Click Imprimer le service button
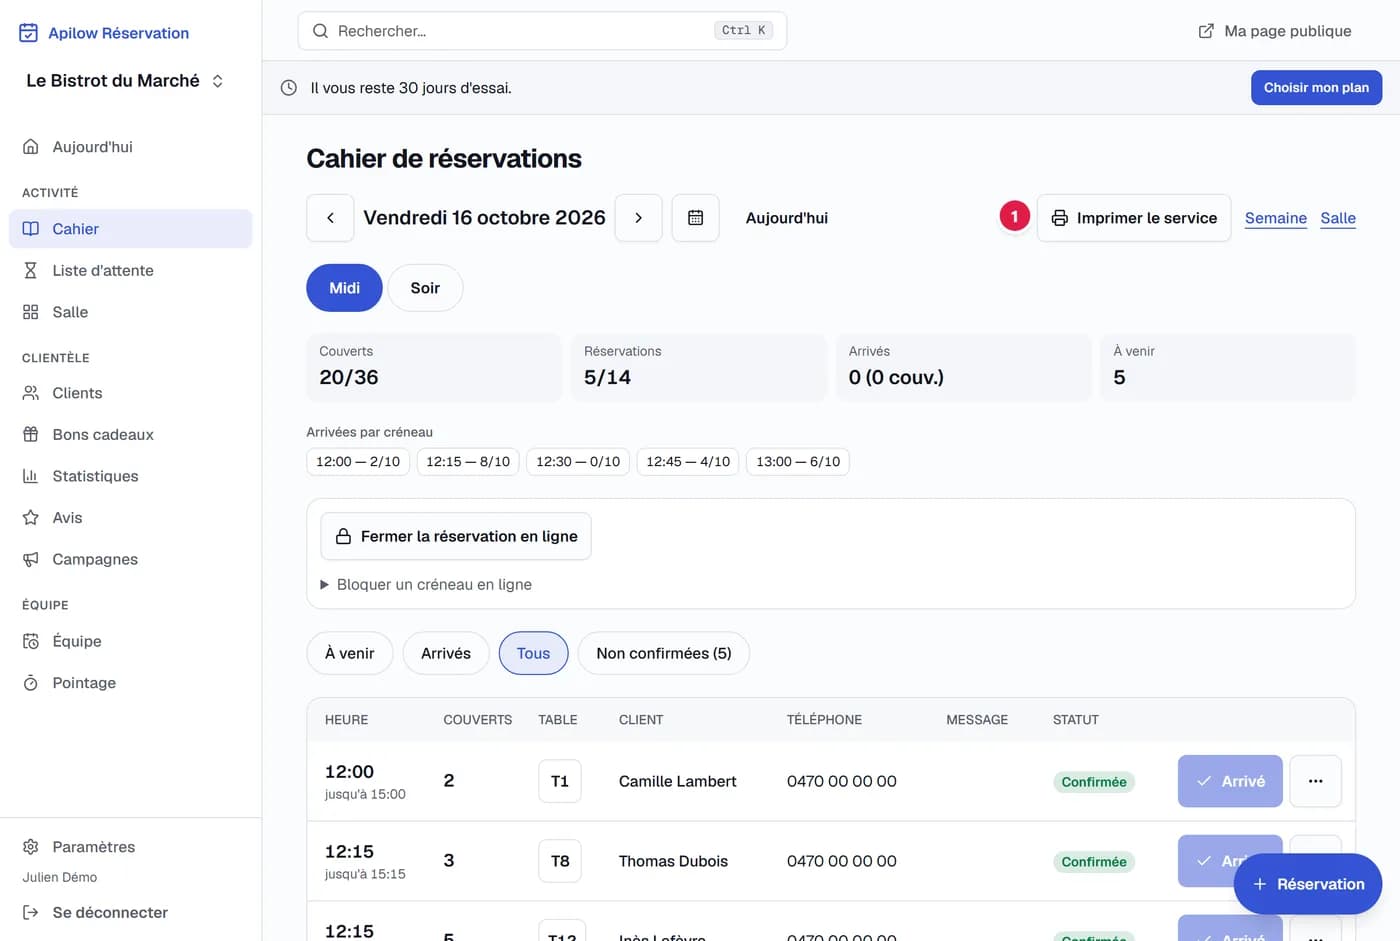1400x941 pixels. (1134, 218)
